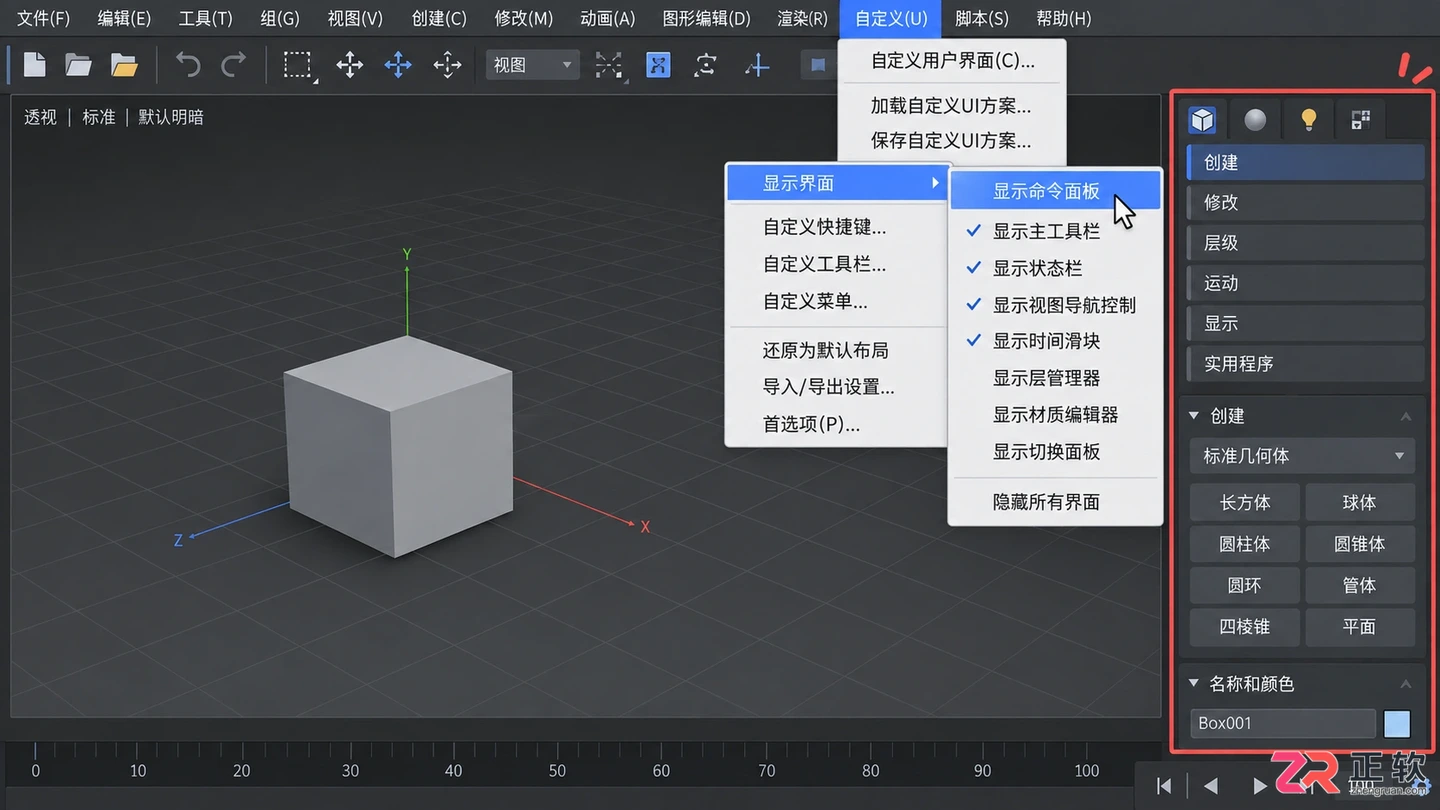Click the 长方体 creation button

1245,503
